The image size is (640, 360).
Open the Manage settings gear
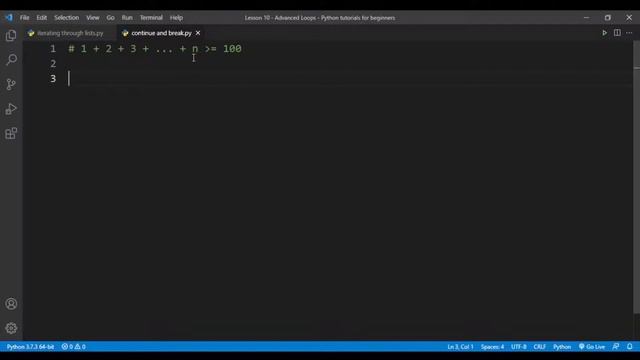pos(11,328)
